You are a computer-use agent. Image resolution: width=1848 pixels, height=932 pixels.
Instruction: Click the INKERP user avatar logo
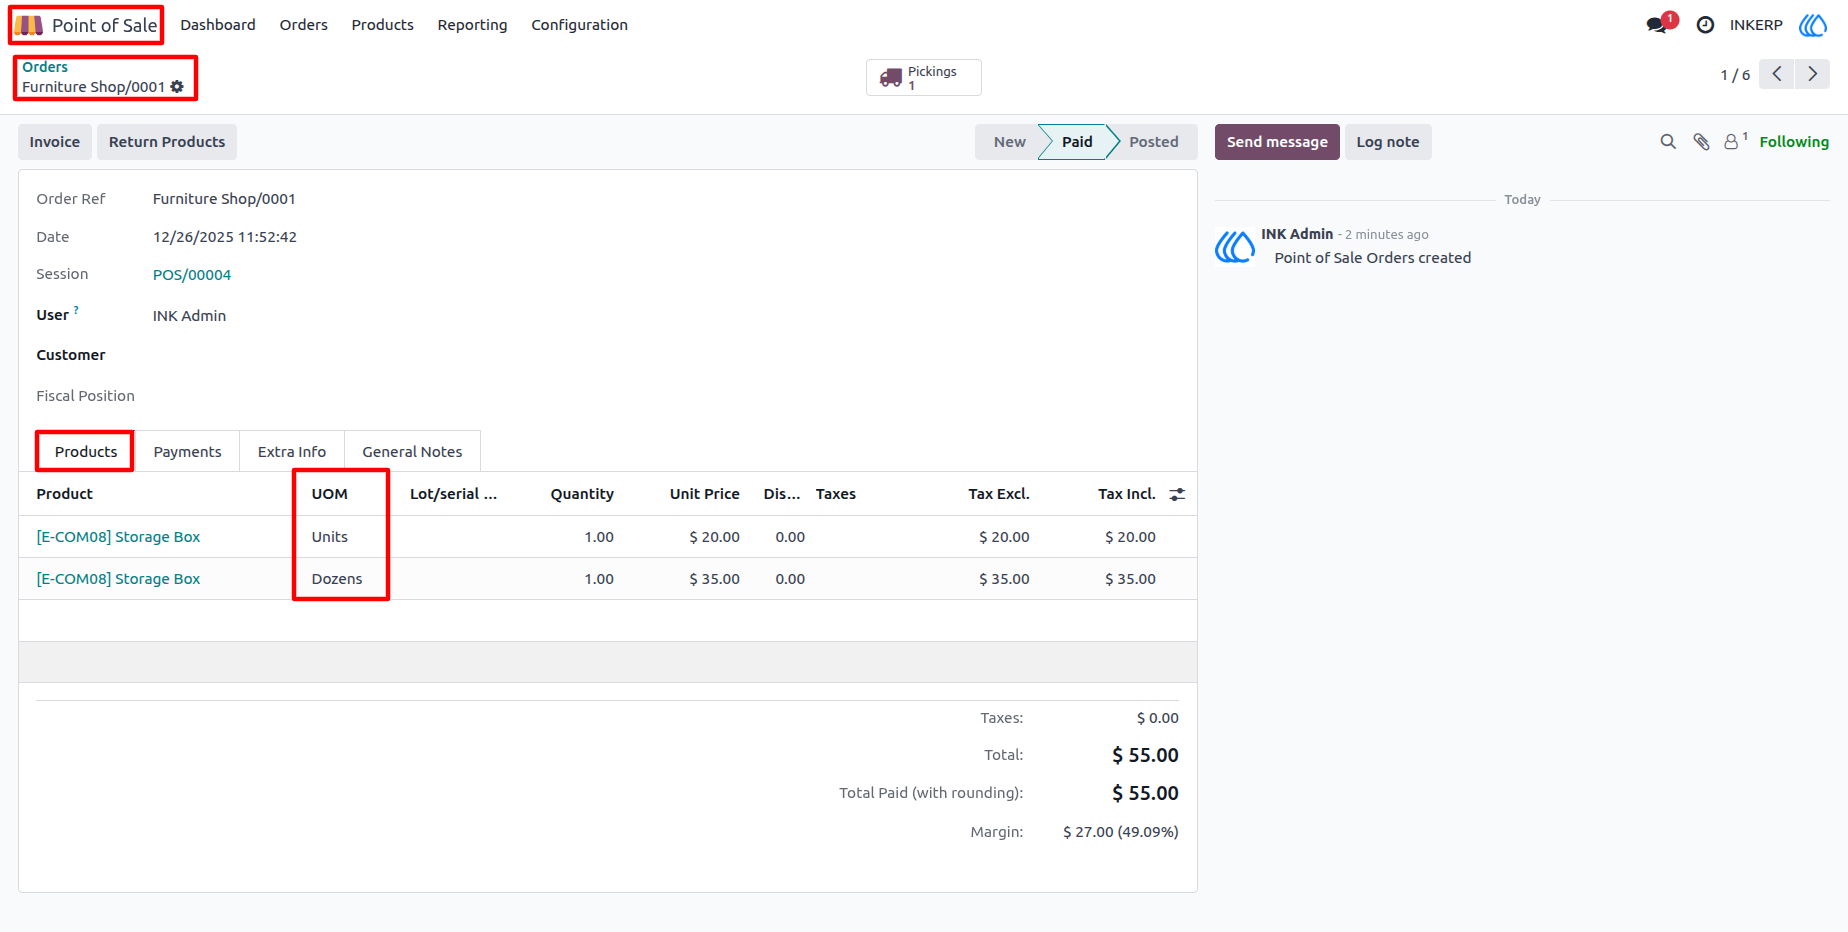tap(1813, 25)
